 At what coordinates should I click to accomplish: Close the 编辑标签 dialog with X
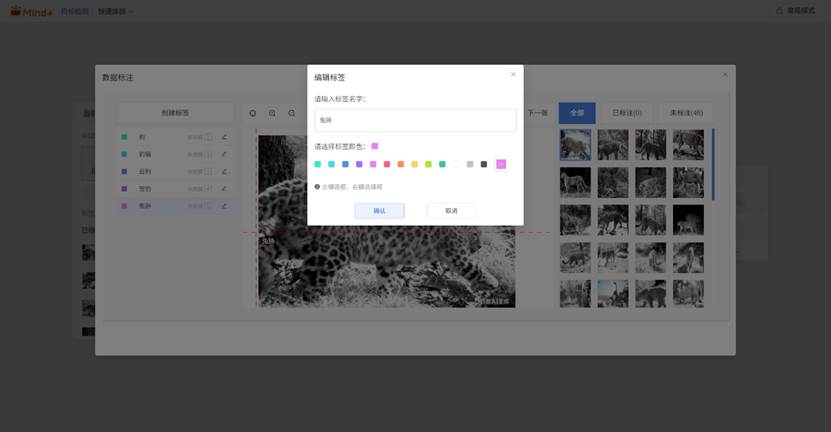[x=513, y=75]
